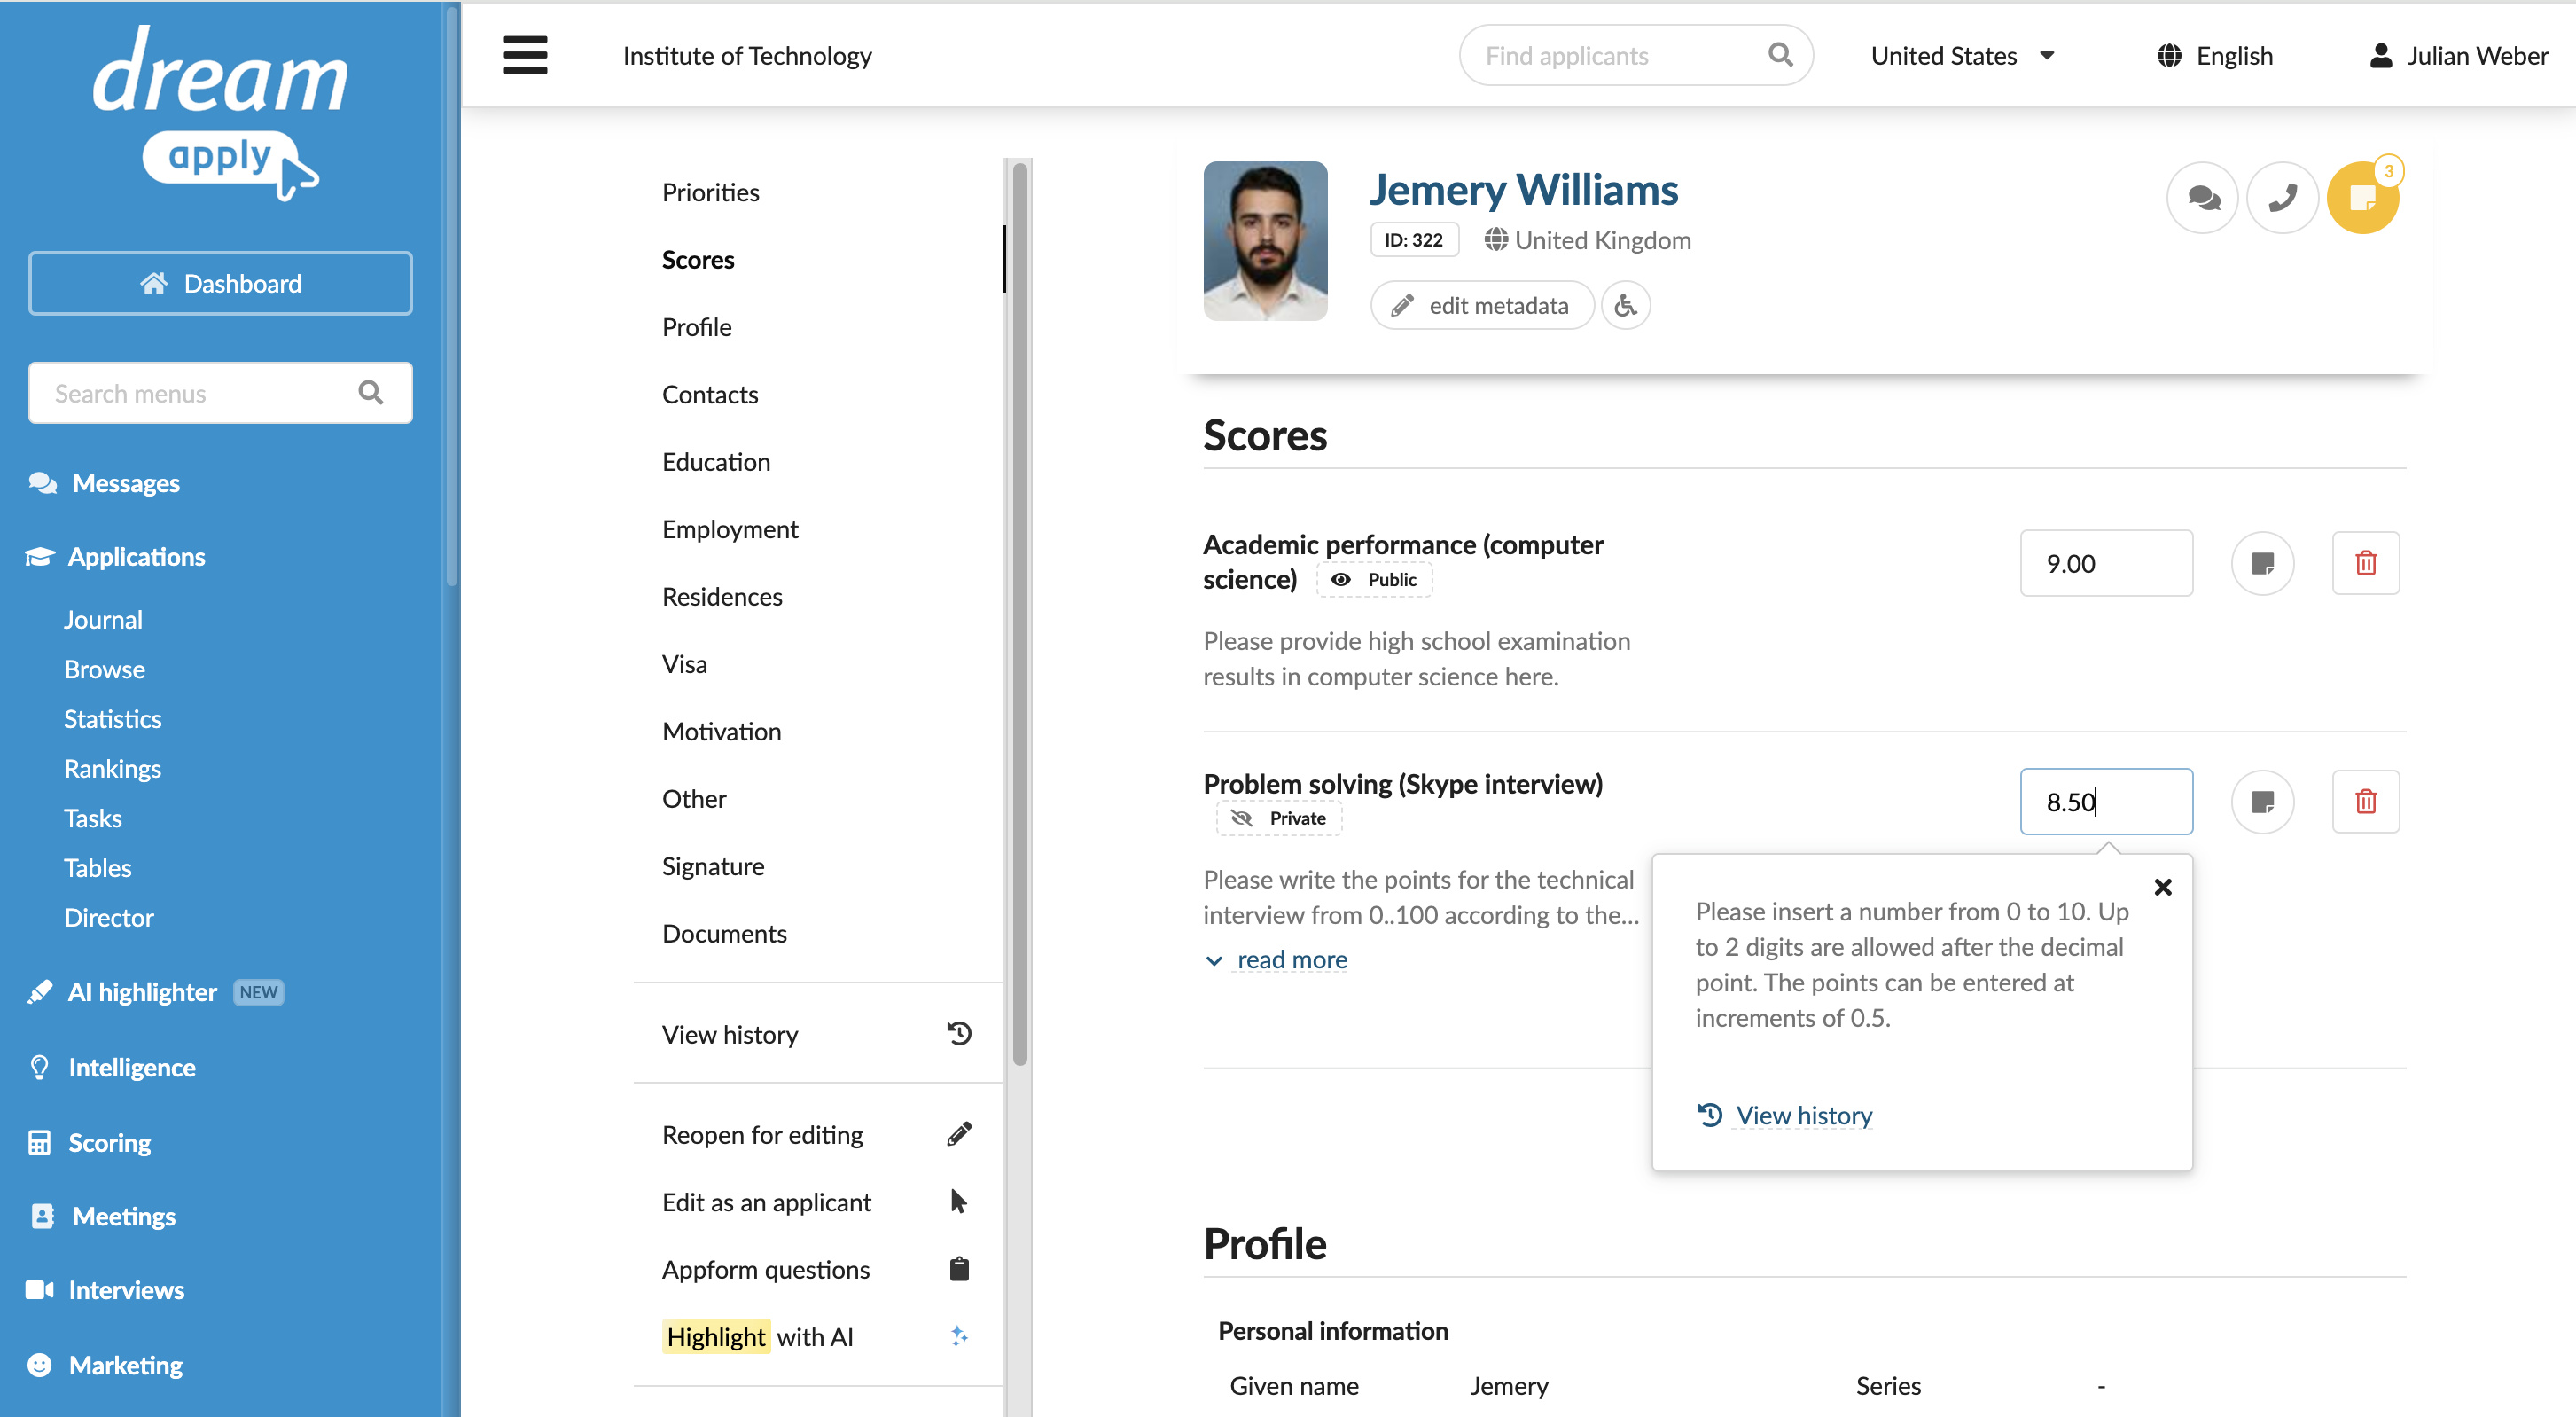Image resolution: width=2576 pixels, height=1417 pixels.
Task: Click the cursor icon next to Edit as an applicant
Action: [959, 1201]
